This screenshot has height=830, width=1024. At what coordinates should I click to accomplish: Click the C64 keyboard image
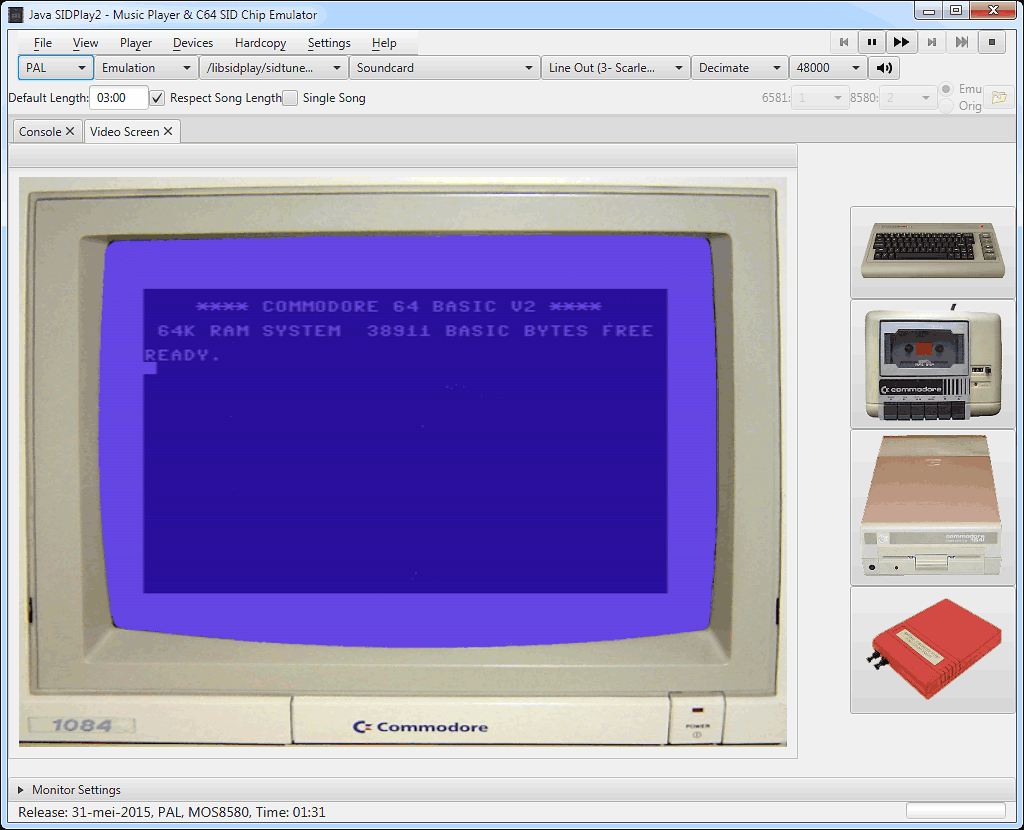click(933, 252)
